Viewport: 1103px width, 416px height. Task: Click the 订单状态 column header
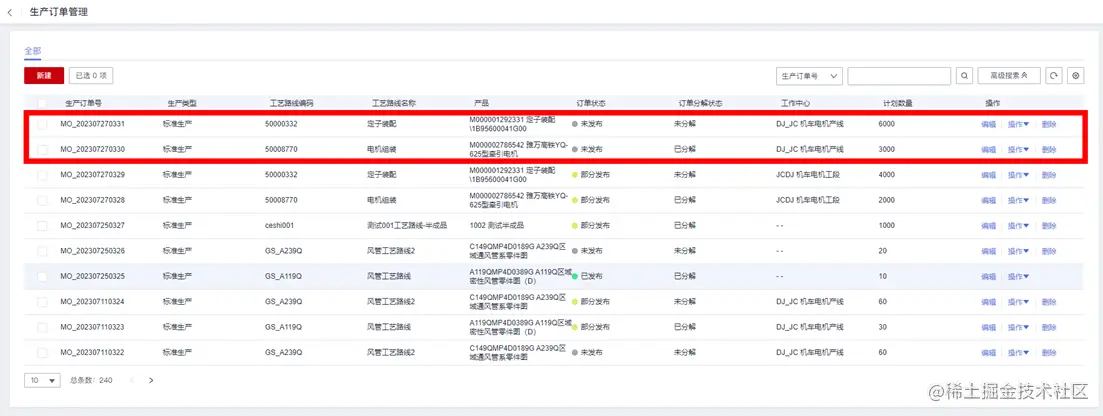(x=590, y=103)
